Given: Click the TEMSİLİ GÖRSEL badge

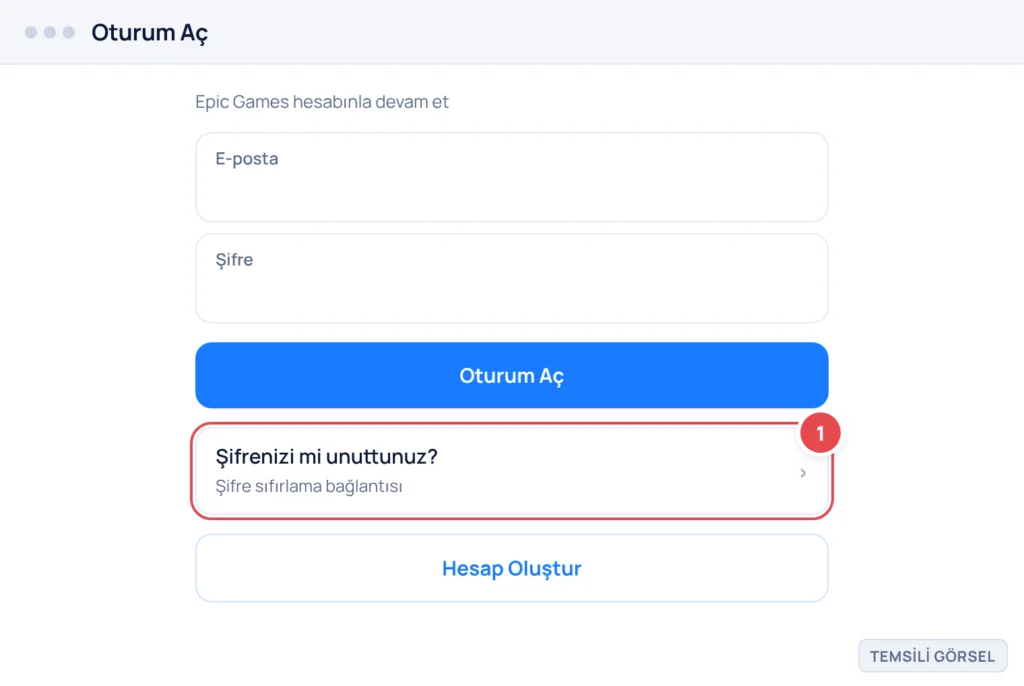Looking at the screenshot, I should 933,656.
